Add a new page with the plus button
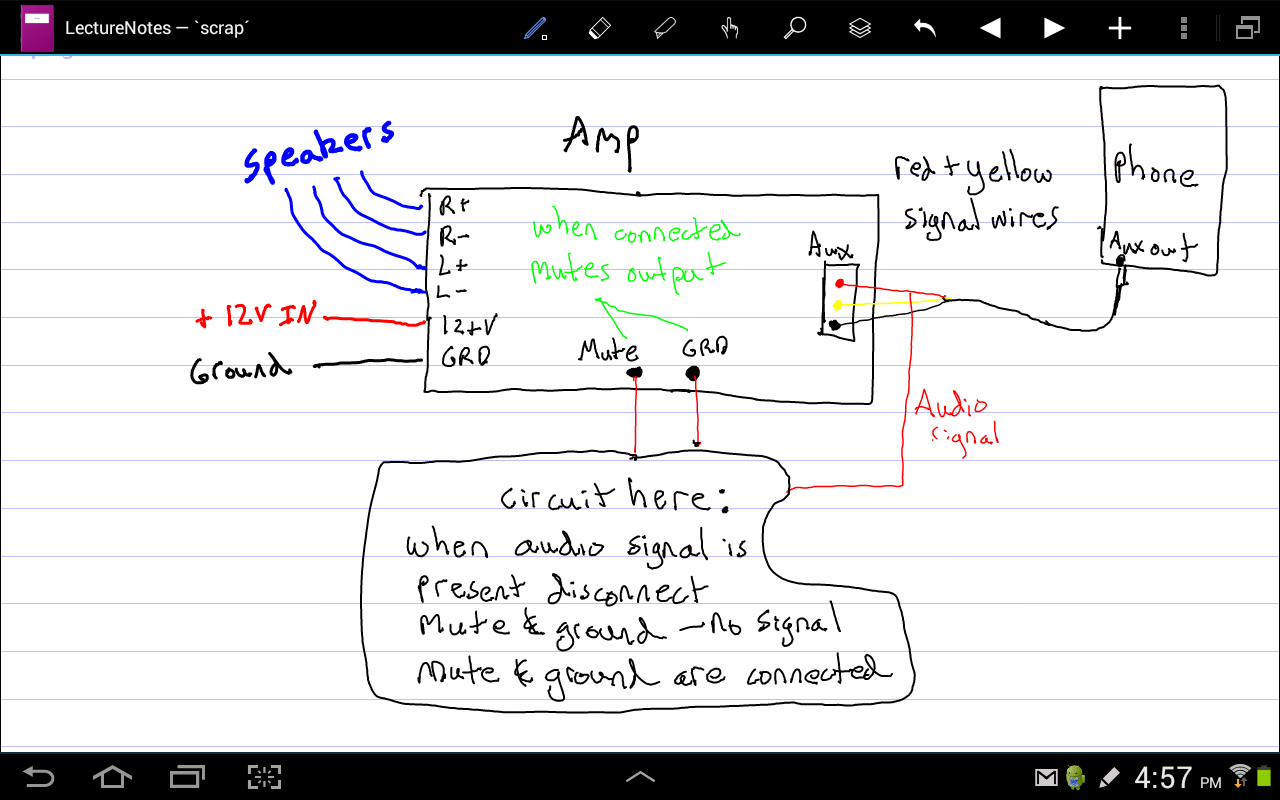The height and width of the screenshot is (800, 1280). click(x=1118, y=28)
